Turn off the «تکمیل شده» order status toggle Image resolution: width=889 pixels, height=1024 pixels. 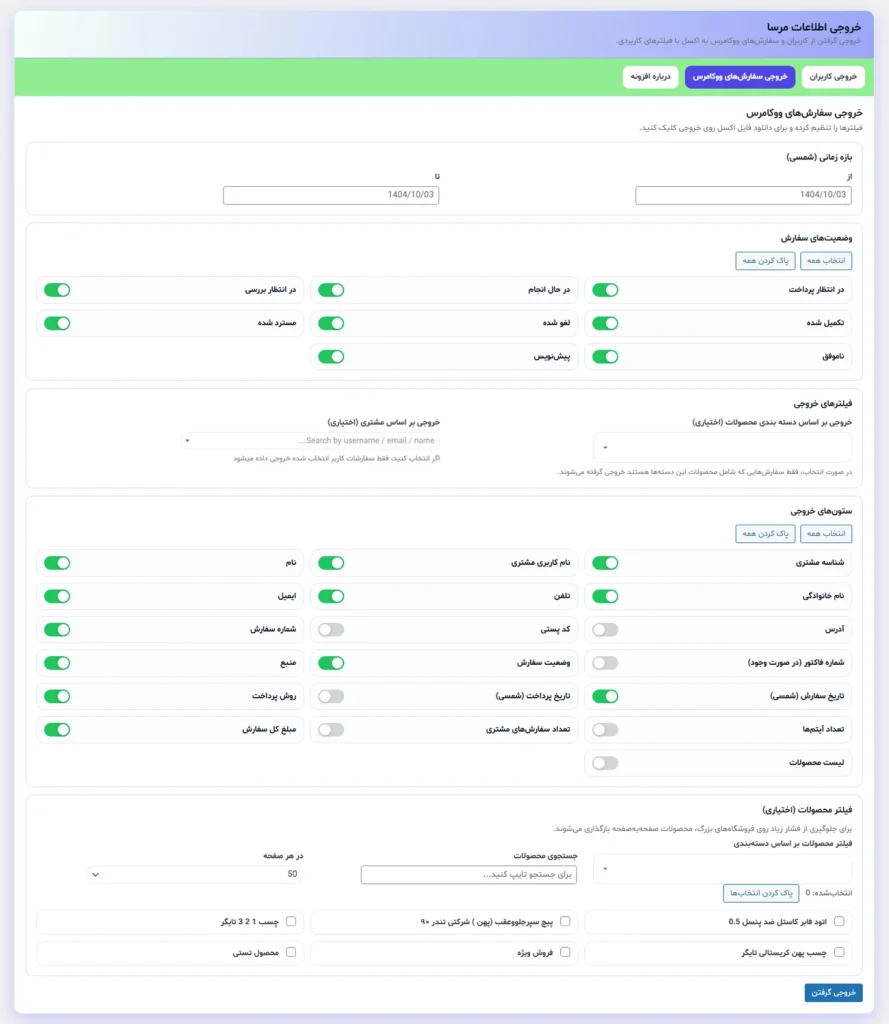[605, 323]
